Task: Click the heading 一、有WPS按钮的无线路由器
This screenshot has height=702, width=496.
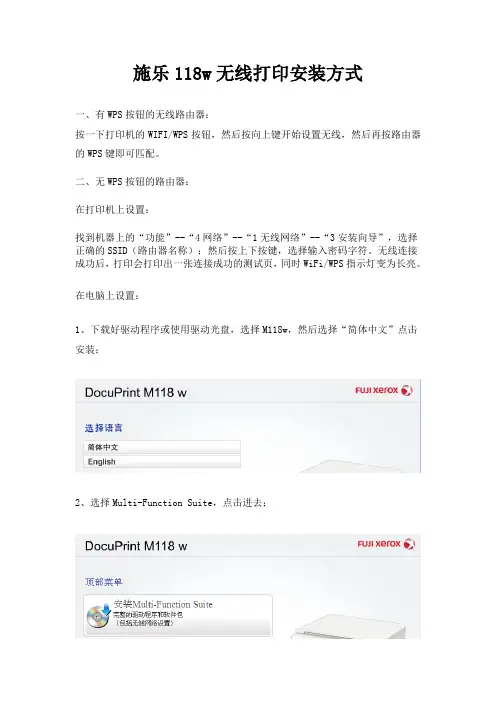Action: pos(142,115)
